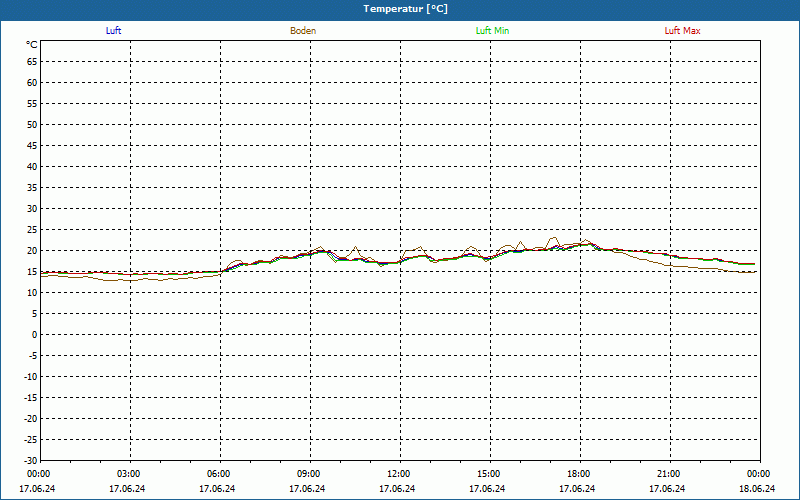The height and width of the screenshot is (500, 800).
Task: Click the 18:00 time axis label
Action: click(x=579, y=474)
